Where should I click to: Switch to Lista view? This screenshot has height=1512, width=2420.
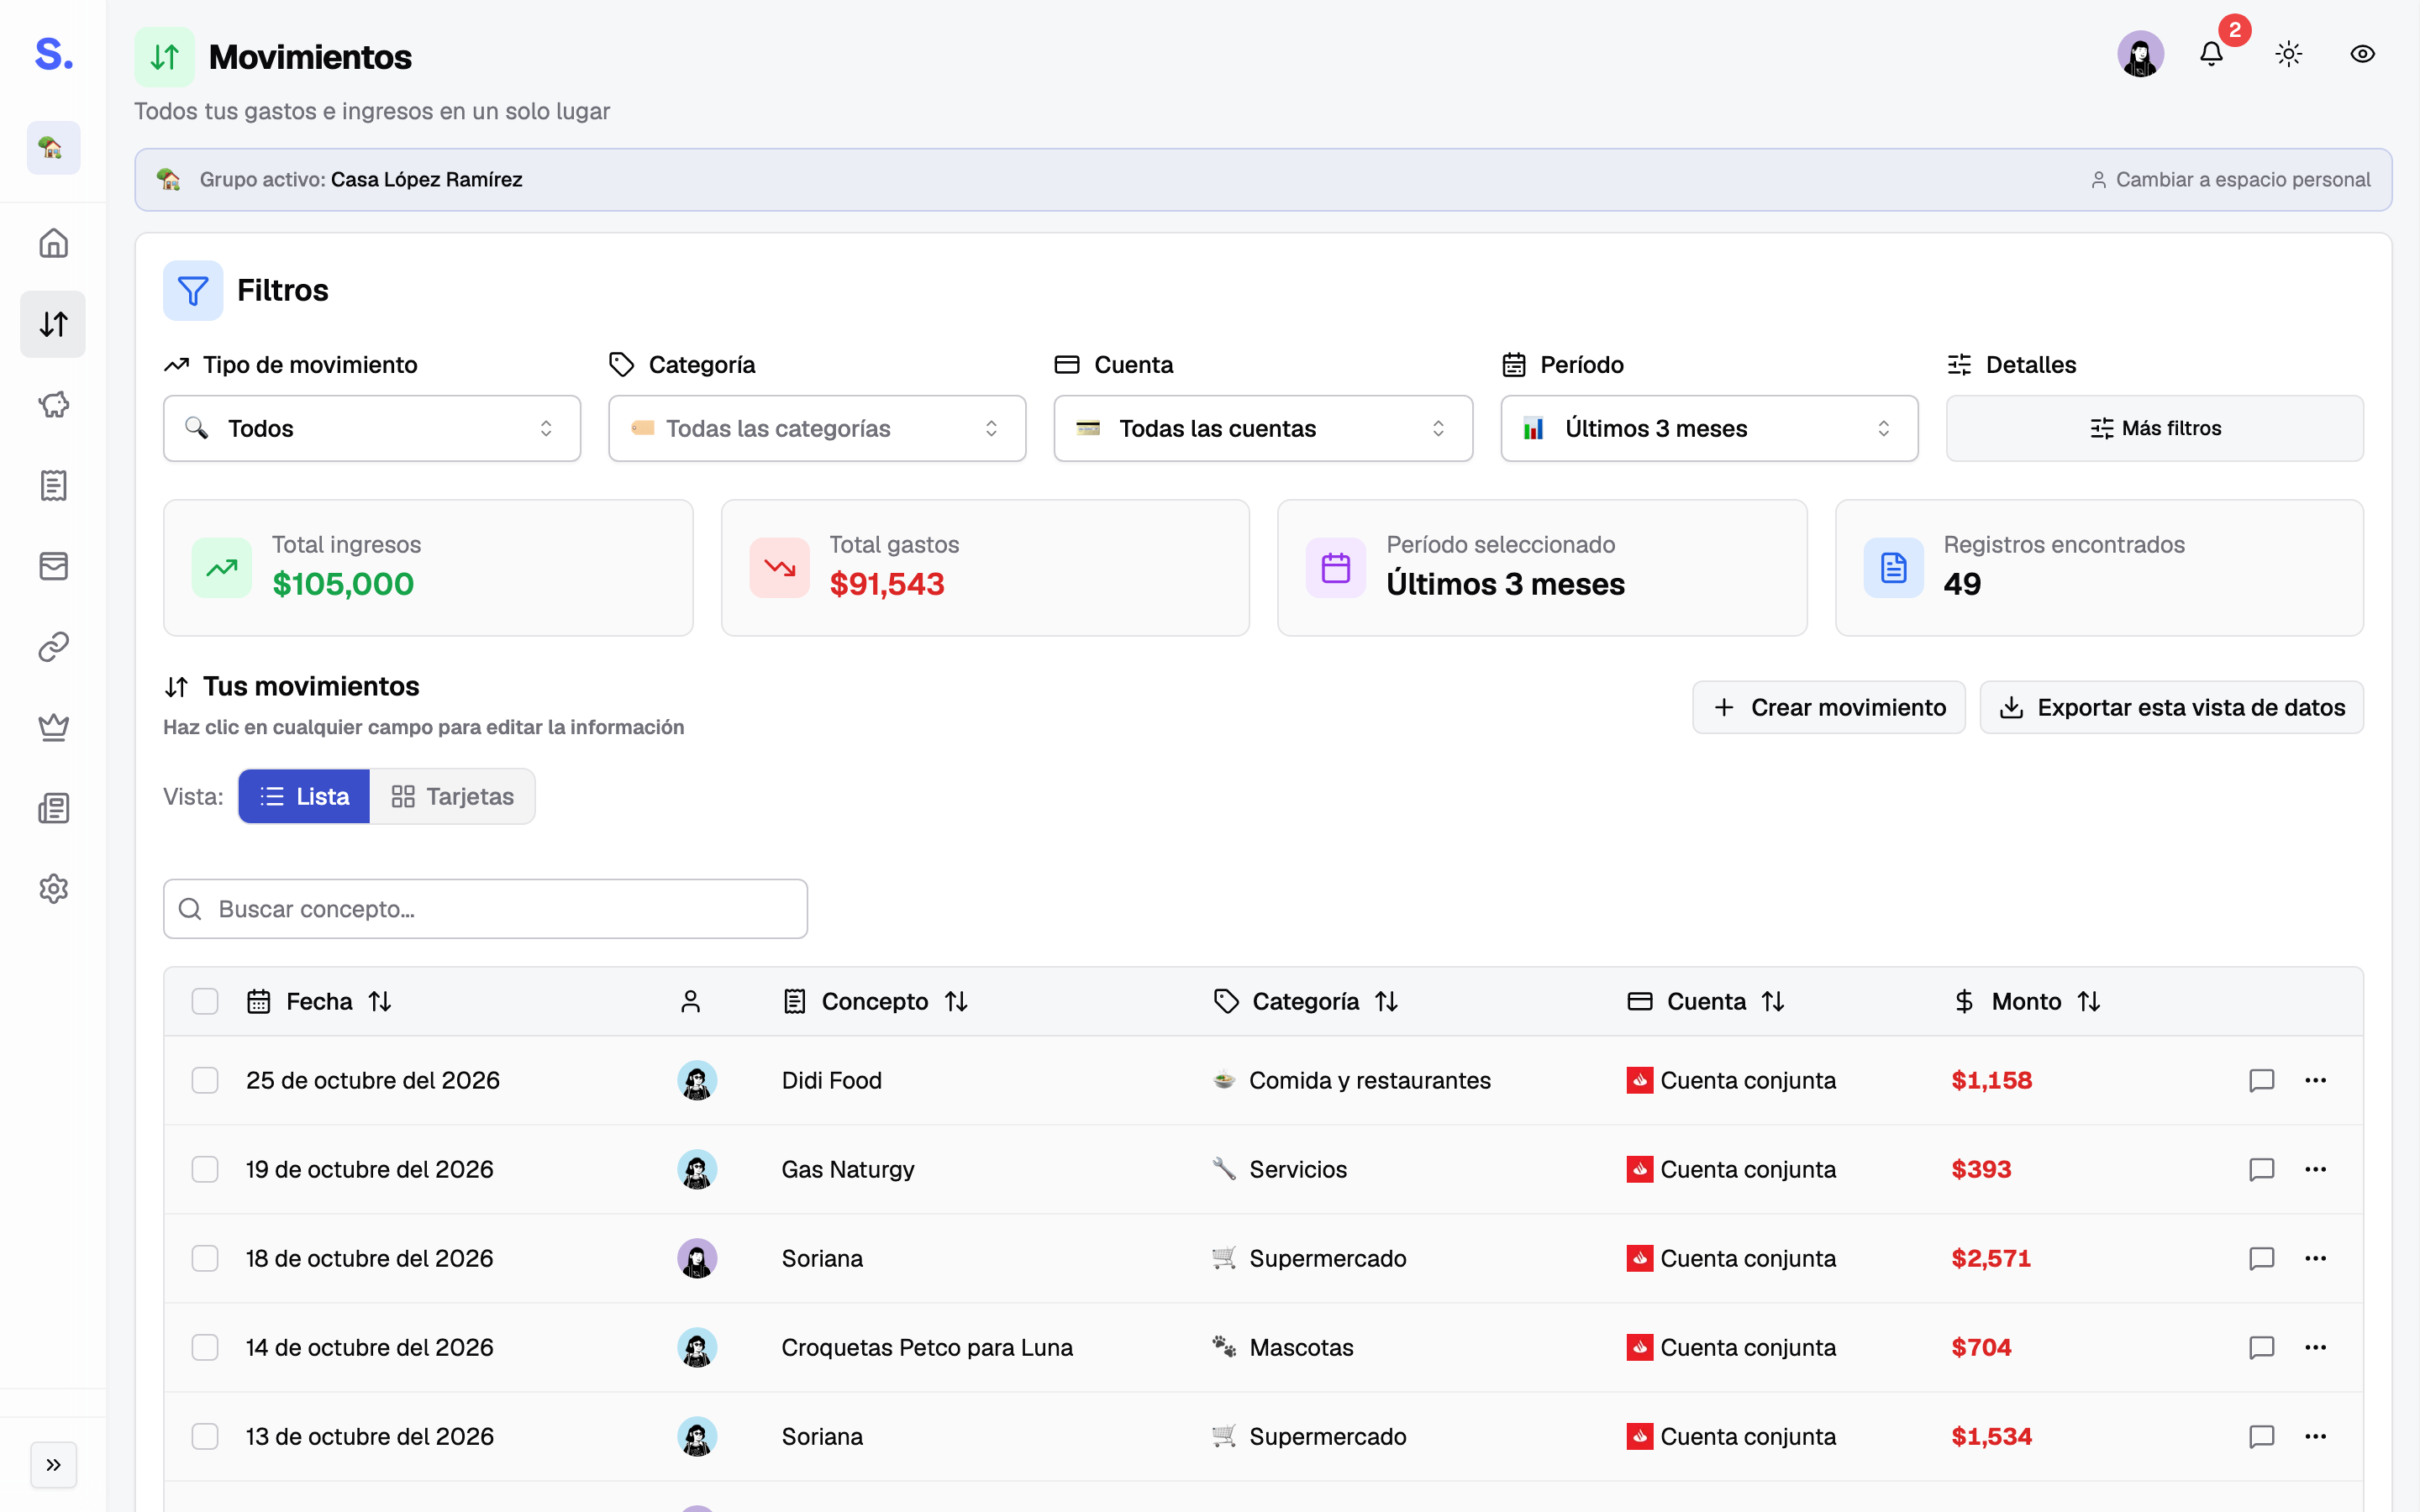304,796
